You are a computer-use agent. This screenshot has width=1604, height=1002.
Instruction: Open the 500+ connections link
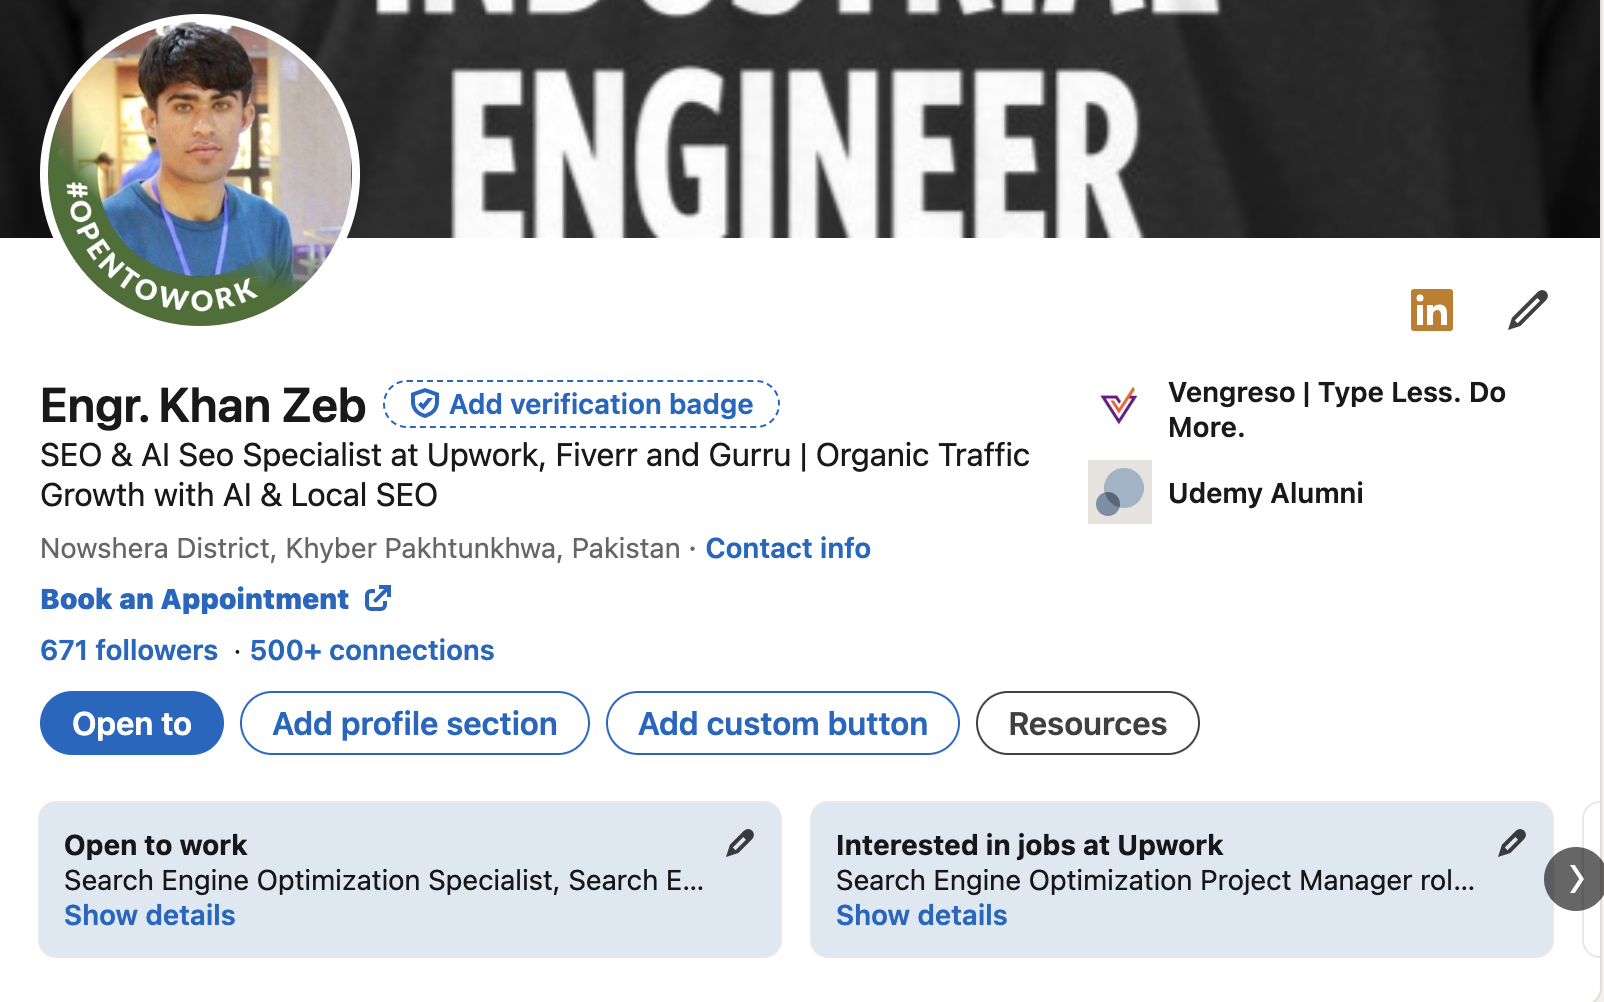coord(372,650)
